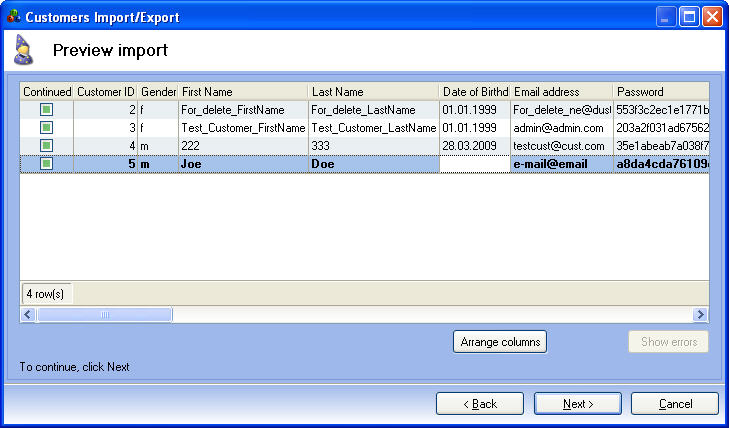The width and height of the screenshot is (729, 428).
Task: Click the app icon in the title bar
Action: (13, 16)
